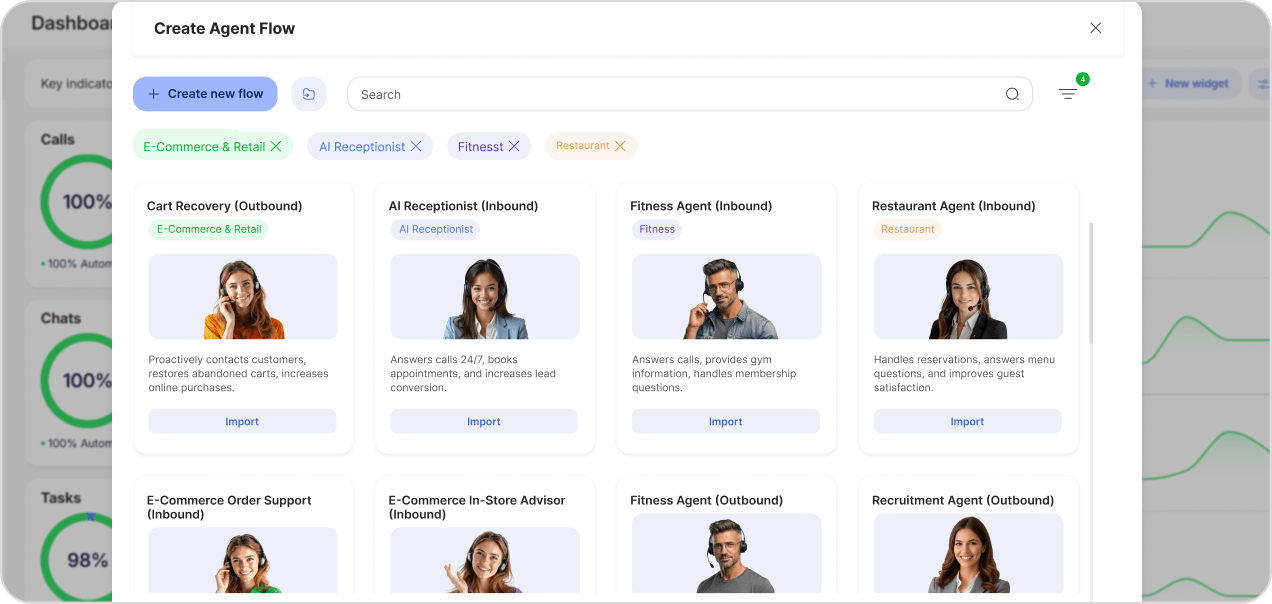Screen dimensions: 1272x604
Task: Open the Cart Recovery (Outbound) title
Action: [x=224, y=206]
